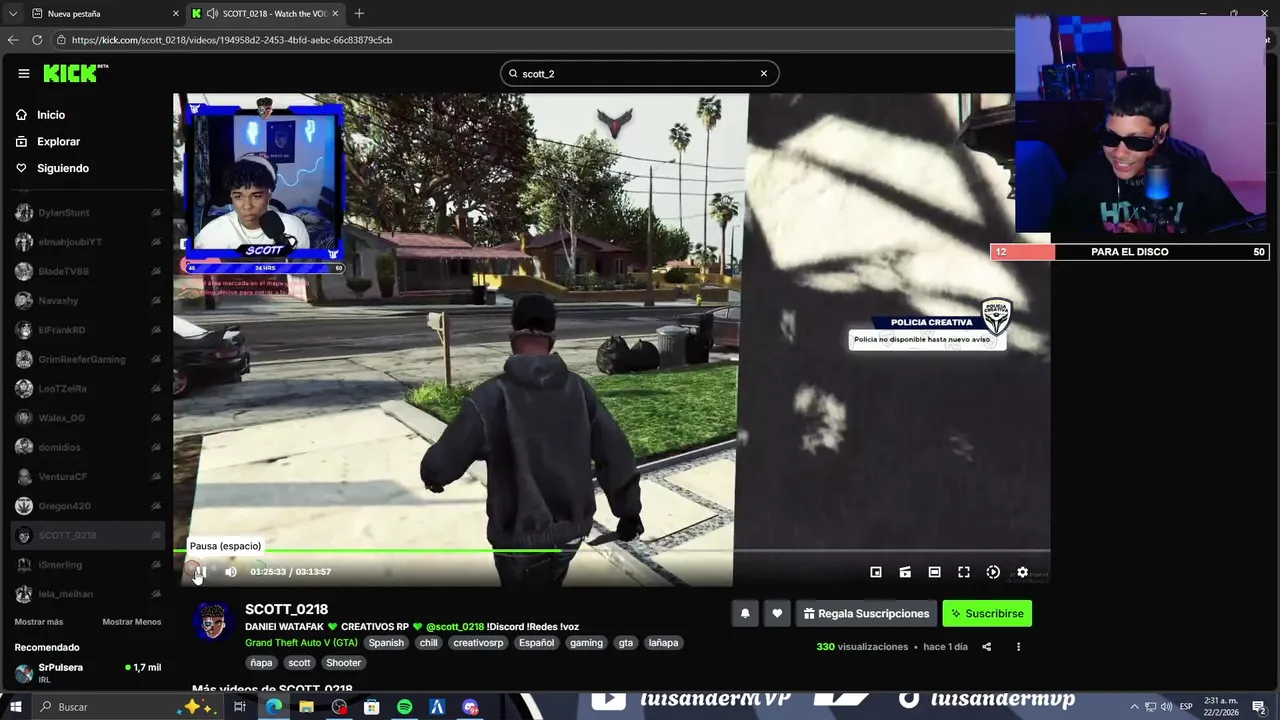Select the gta tag
1280x720 pixels.
(x=626, y=643)
